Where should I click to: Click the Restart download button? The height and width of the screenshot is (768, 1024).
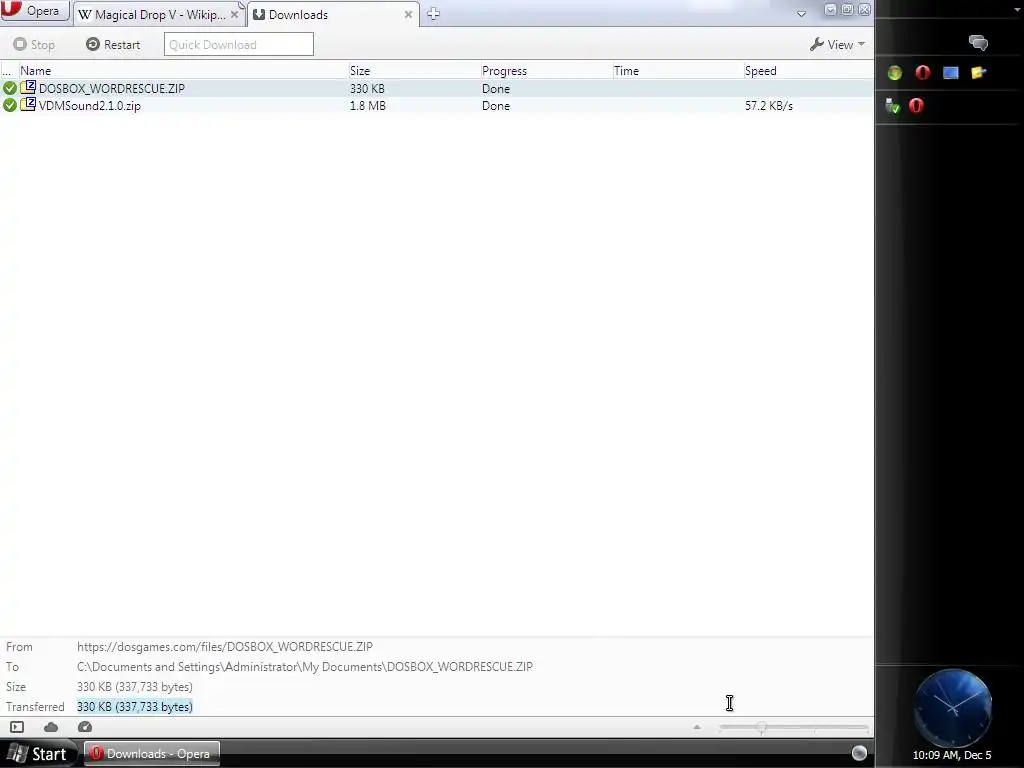(x=113, y=44)
